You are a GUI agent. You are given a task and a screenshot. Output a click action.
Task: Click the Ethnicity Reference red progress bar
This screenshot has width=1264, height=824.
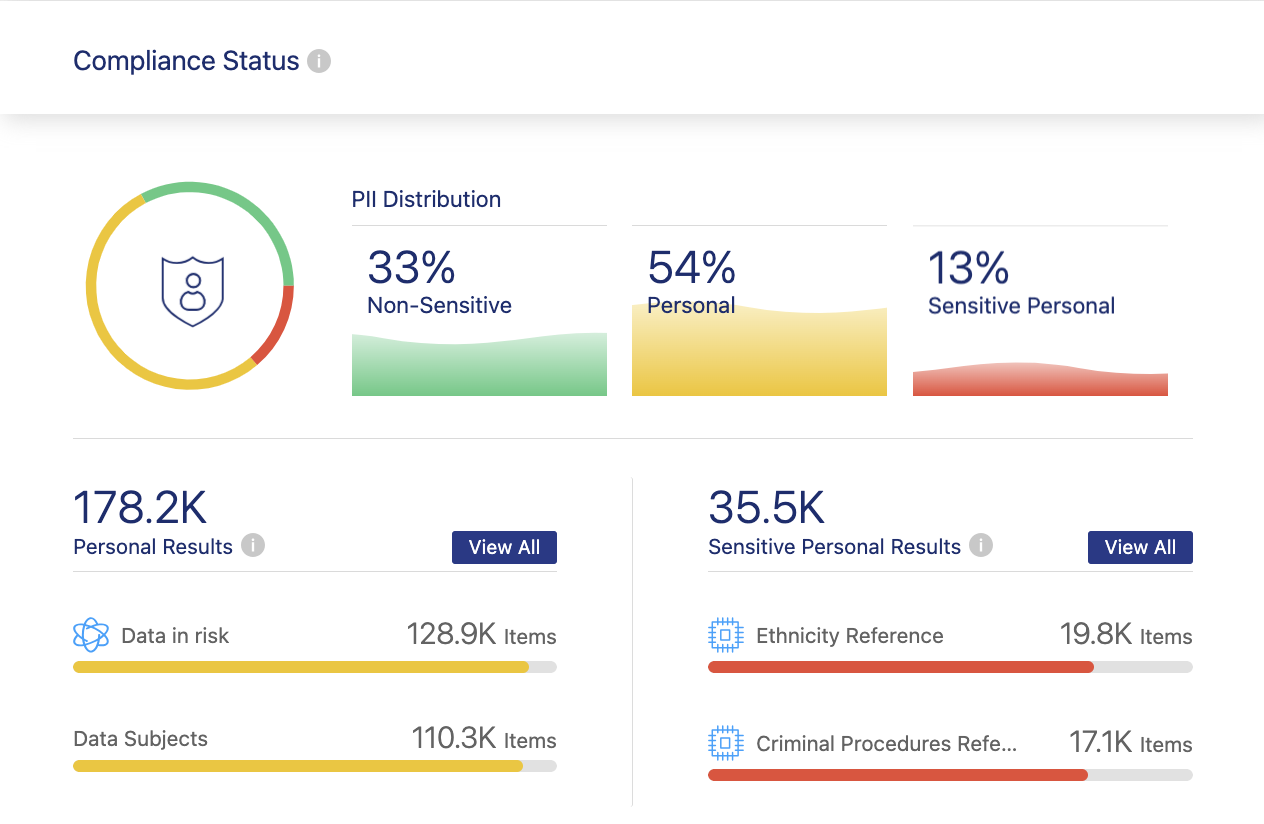coord(949,667)
